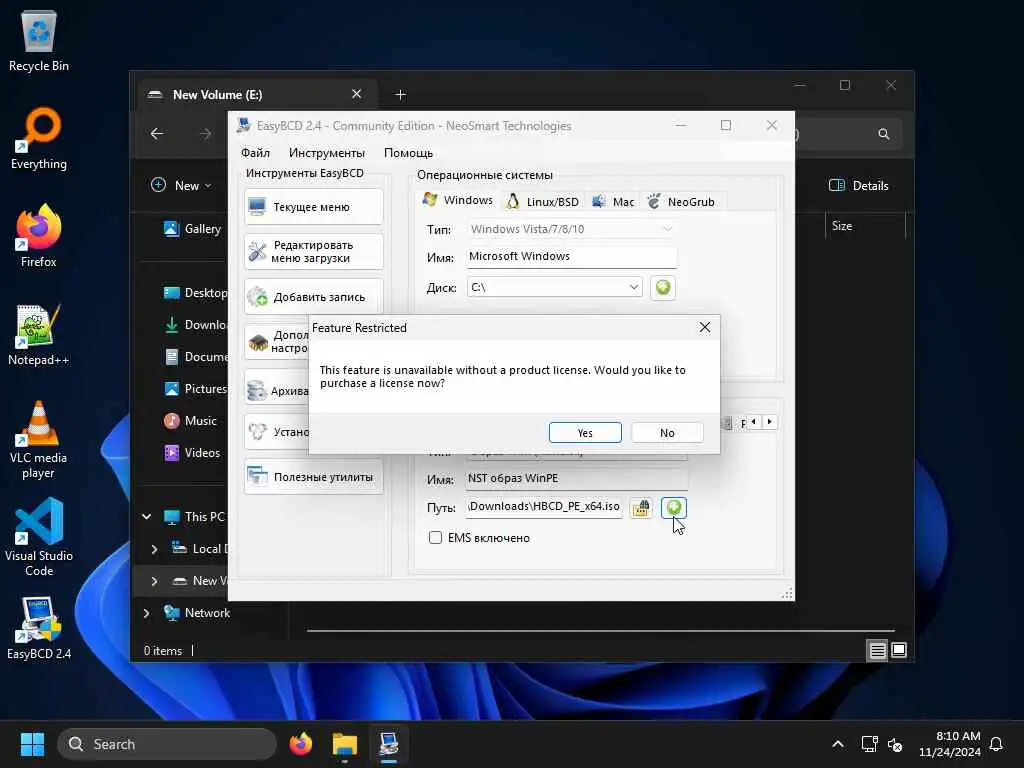Select Visual Studio Code desktop shortcut
Screen dimensions: 1024x768
tap(39, 537)
